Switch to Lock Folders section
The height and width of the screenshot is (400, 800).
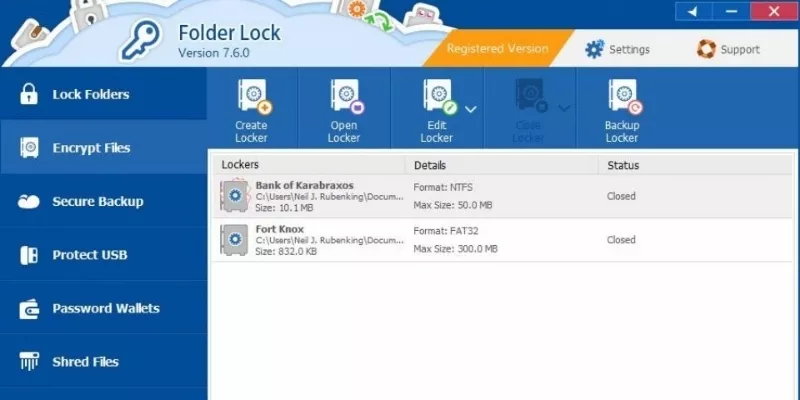pos(104,94)
